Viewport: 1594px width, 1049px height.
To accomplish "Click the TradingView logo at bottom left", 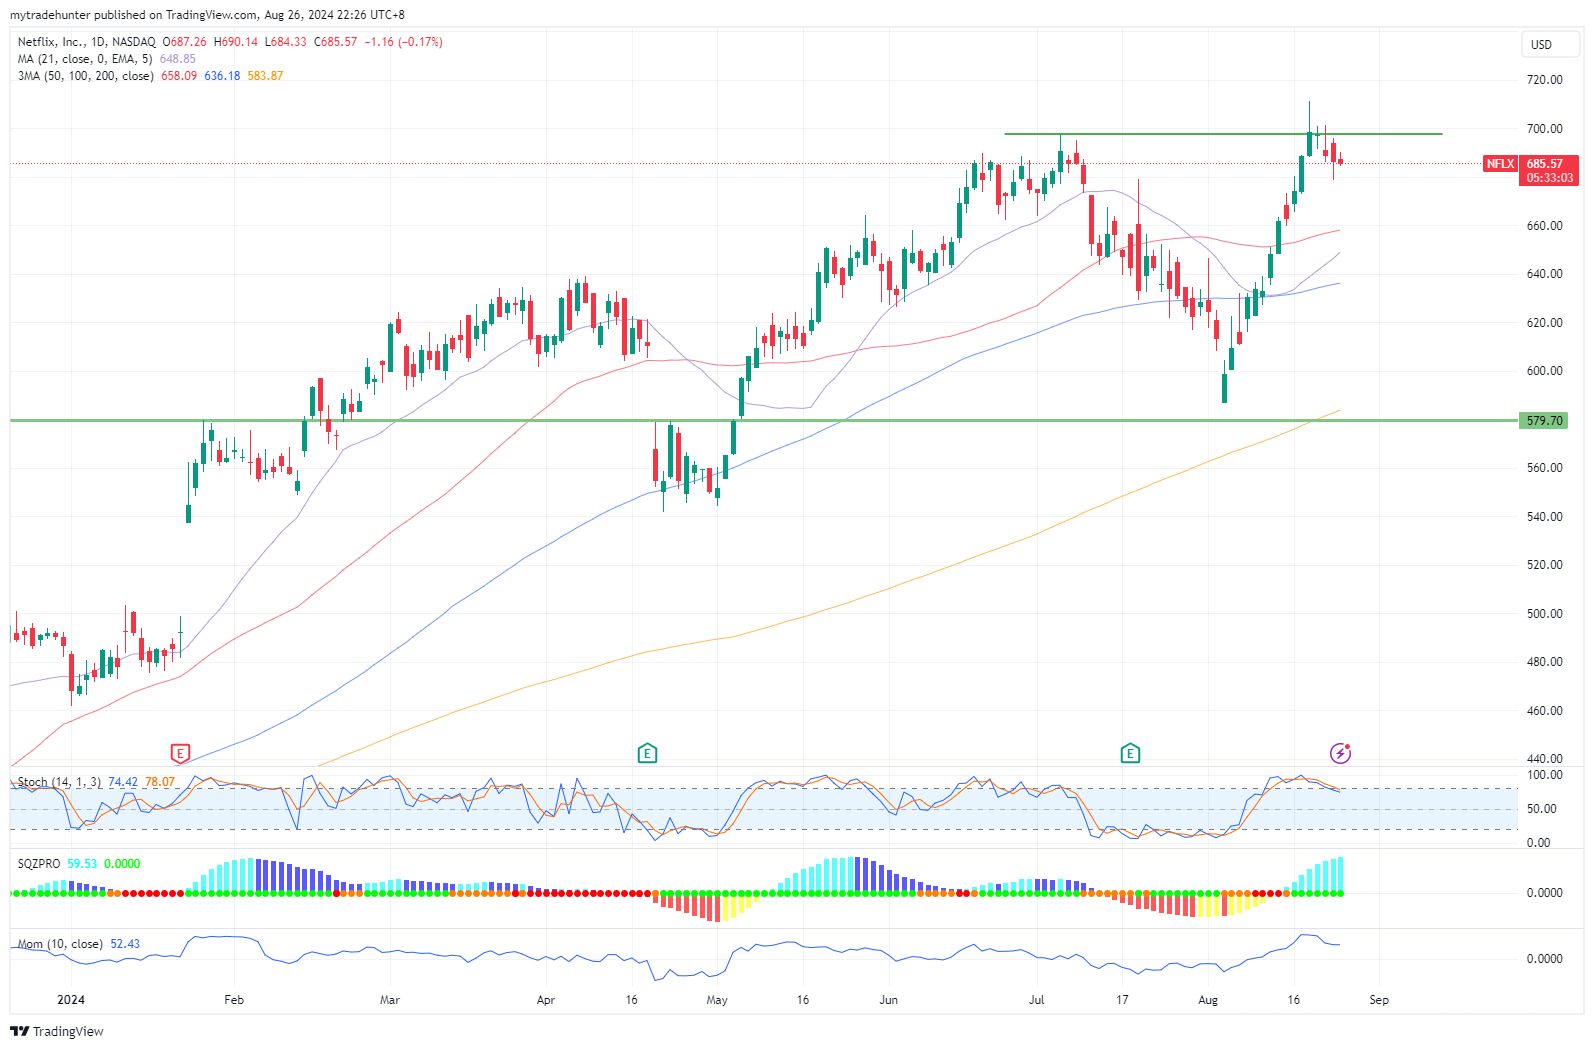I will point(57,1031).
